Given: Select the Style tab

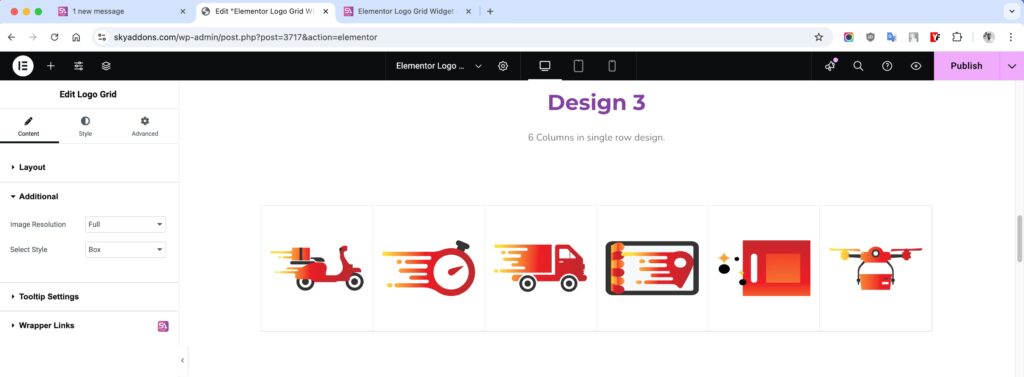Looking at the screenshot, I should (x=86, y=126).
